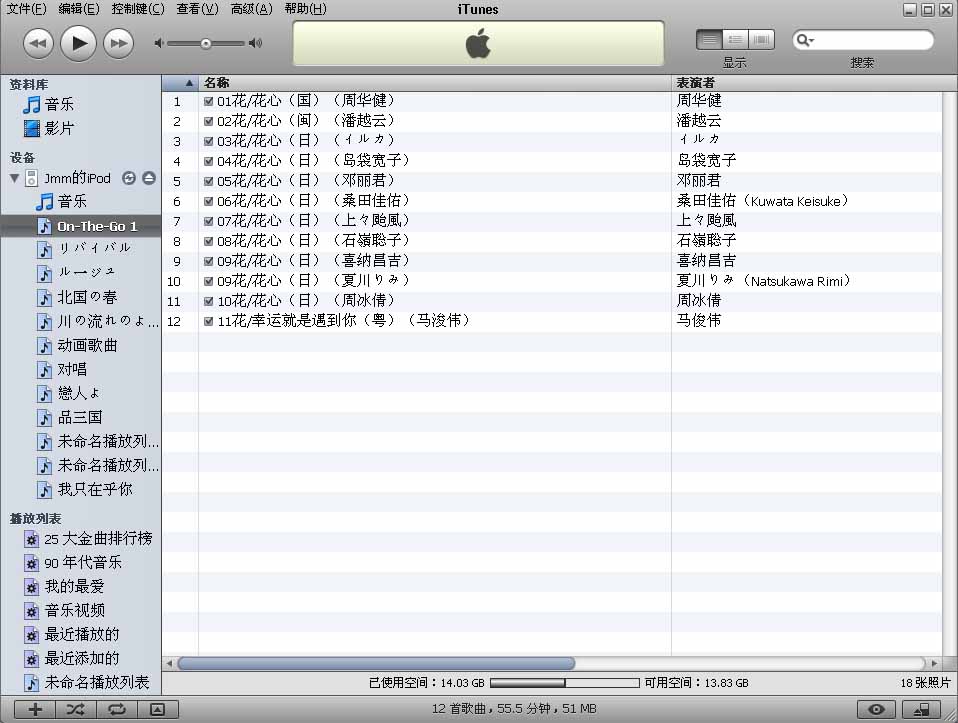Open the 文件(F) menu
The height and width of the screenshot is (723, 958).
coord(26,9)
